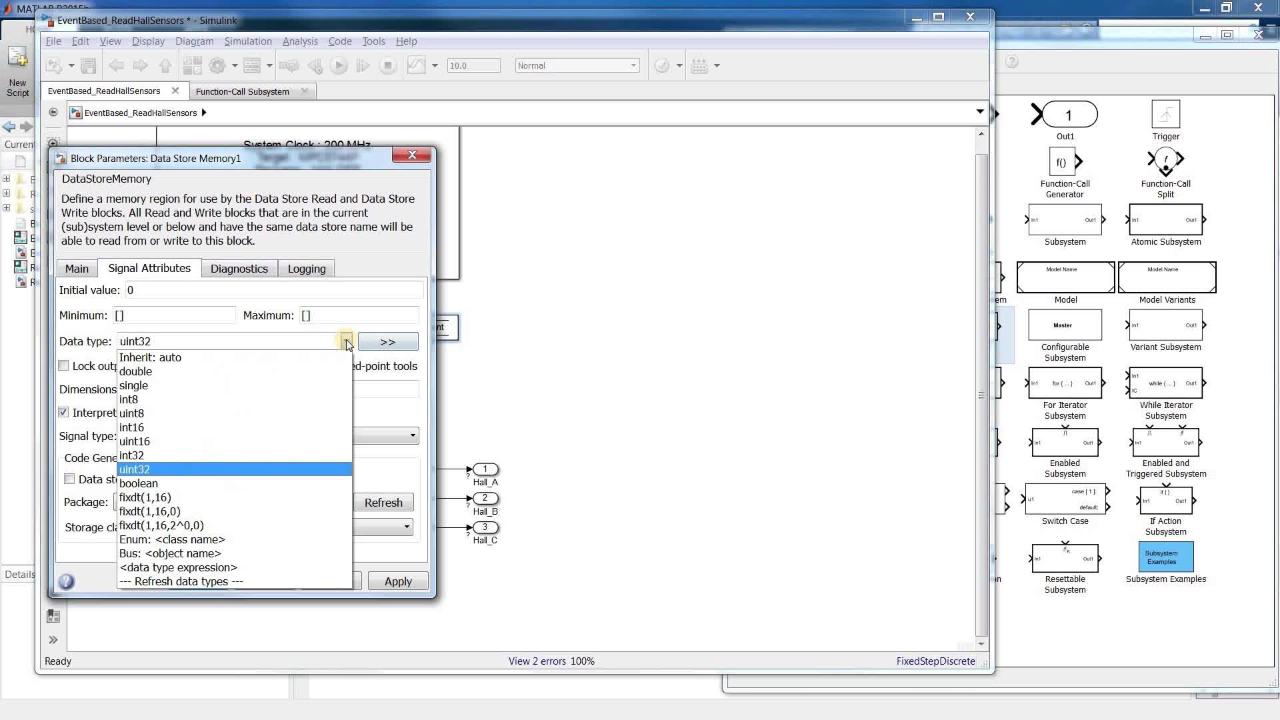Click the help icon in Block Parameters dialog

tap(66, 581)
